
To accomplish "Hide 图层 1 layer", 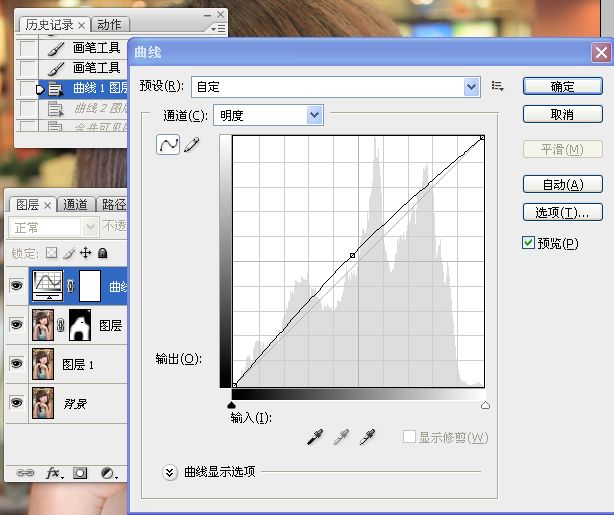I will click(16, 364).
